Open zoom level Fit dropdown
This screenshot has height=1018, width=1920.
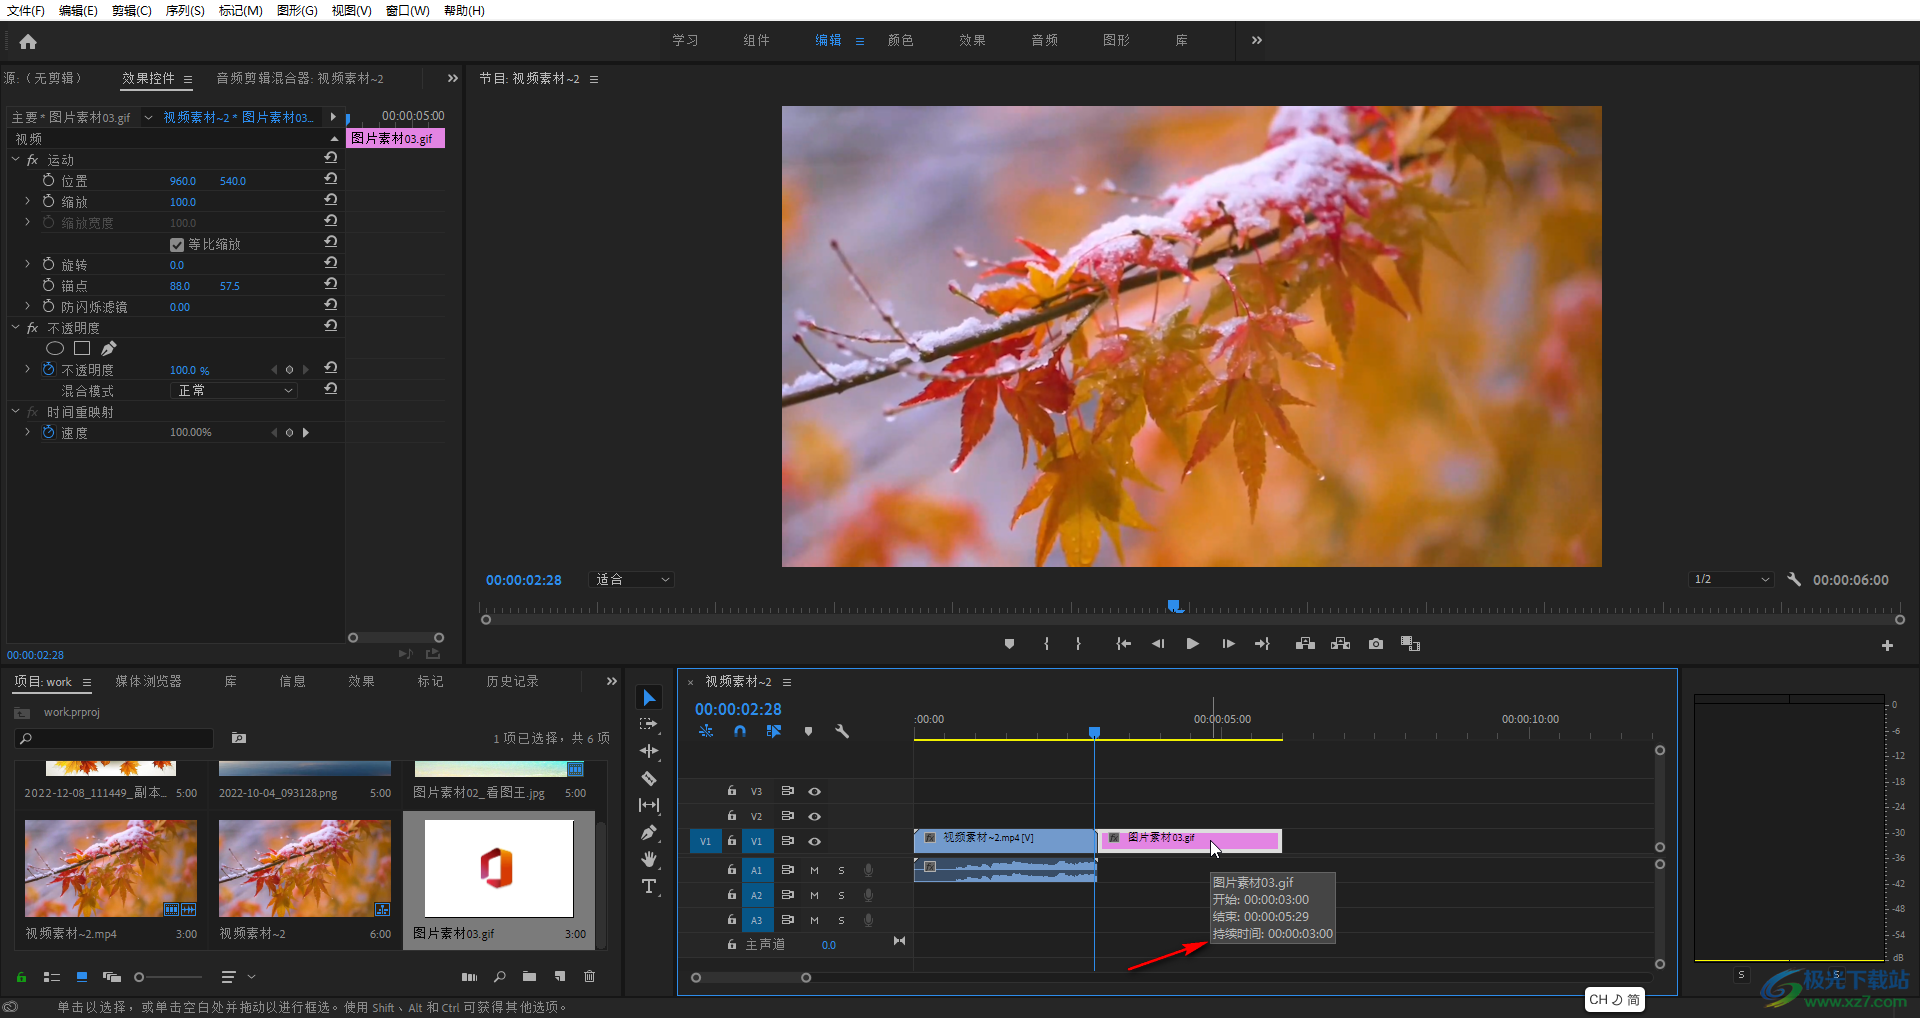tap(632, 579)
